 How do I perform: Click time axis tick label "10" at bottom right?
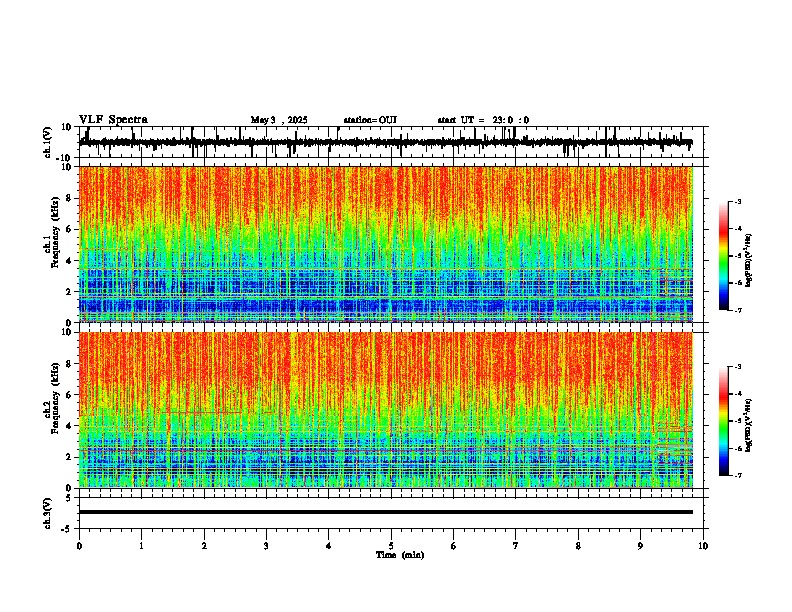(x=703, y=546)
